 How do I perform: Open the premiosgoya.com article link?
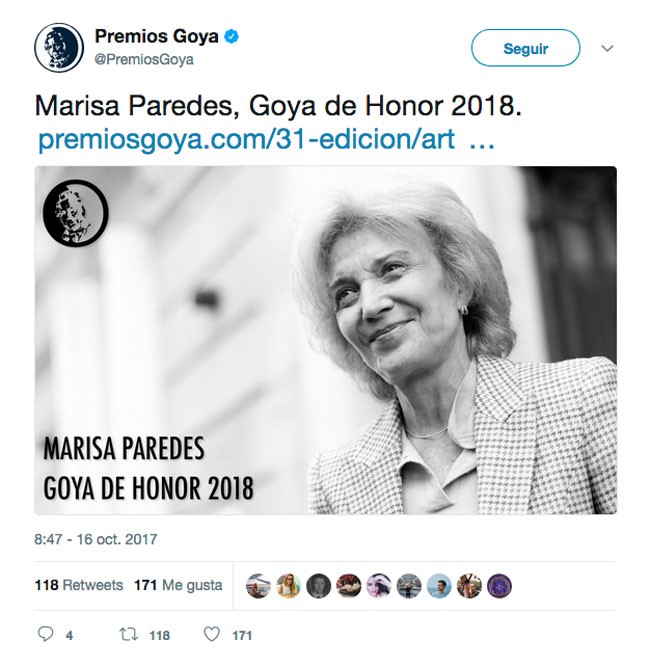[246, 139]
